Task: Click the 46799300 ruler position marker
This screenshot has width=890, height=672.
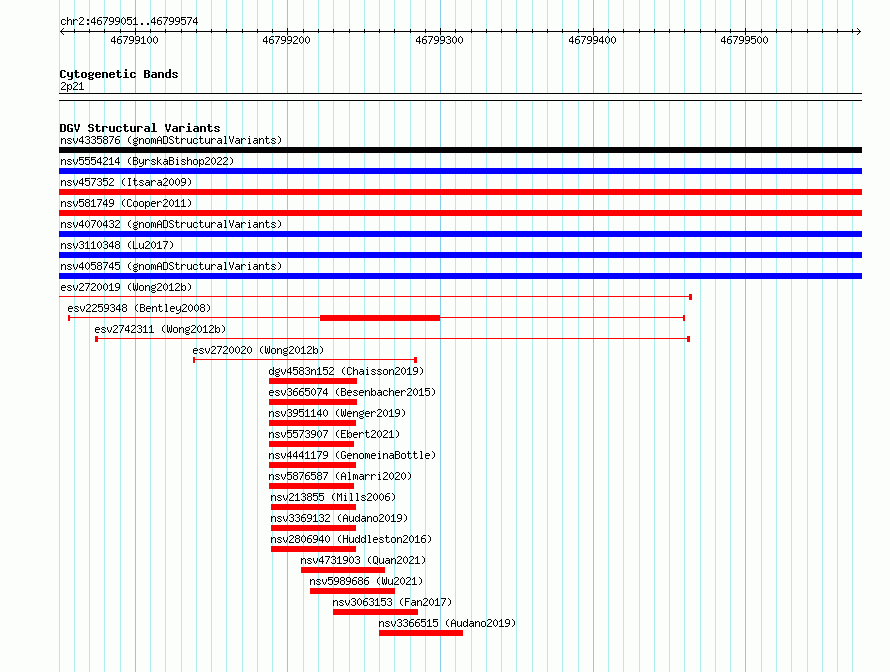Action: click(x=439, y=40)
